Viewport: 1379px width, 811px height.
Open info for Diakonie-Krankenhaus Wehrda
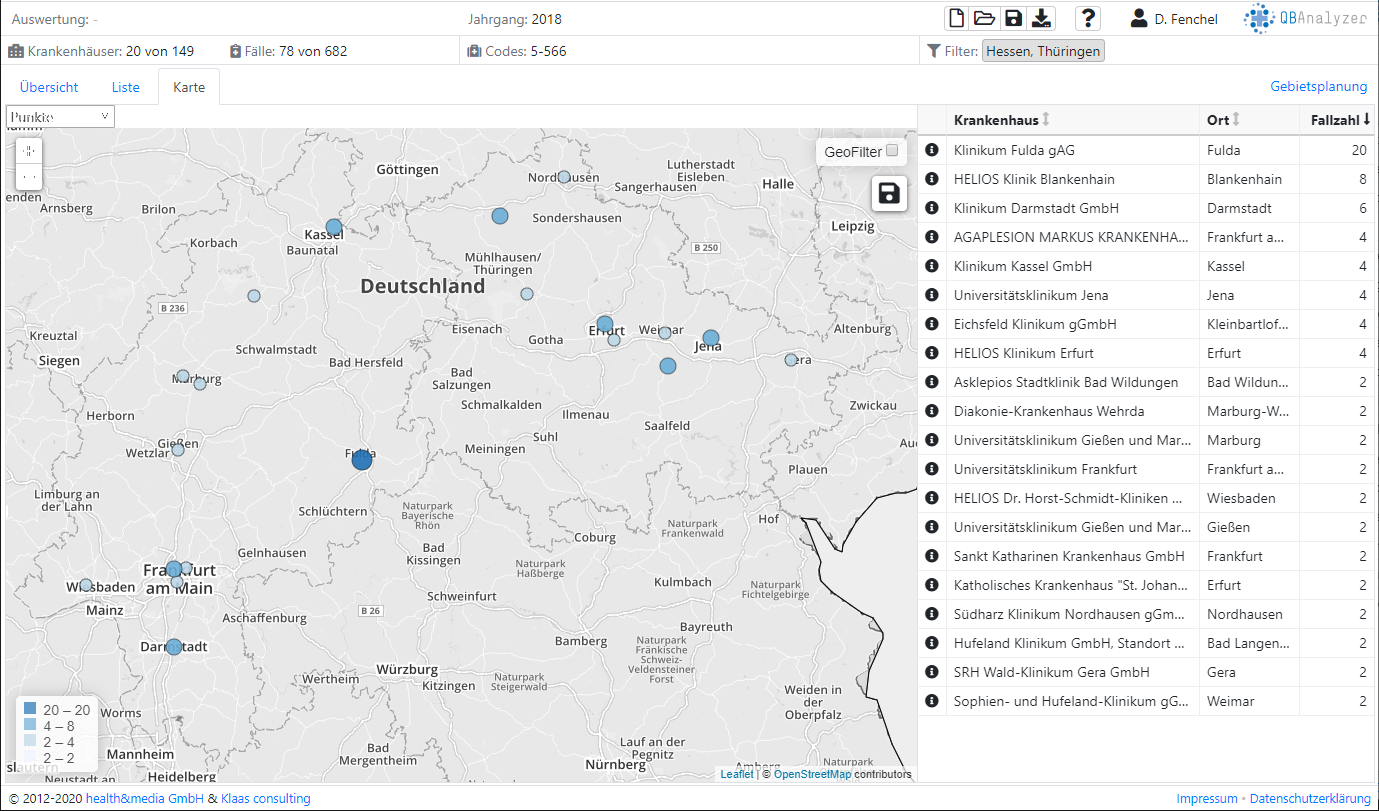(932, 411)
